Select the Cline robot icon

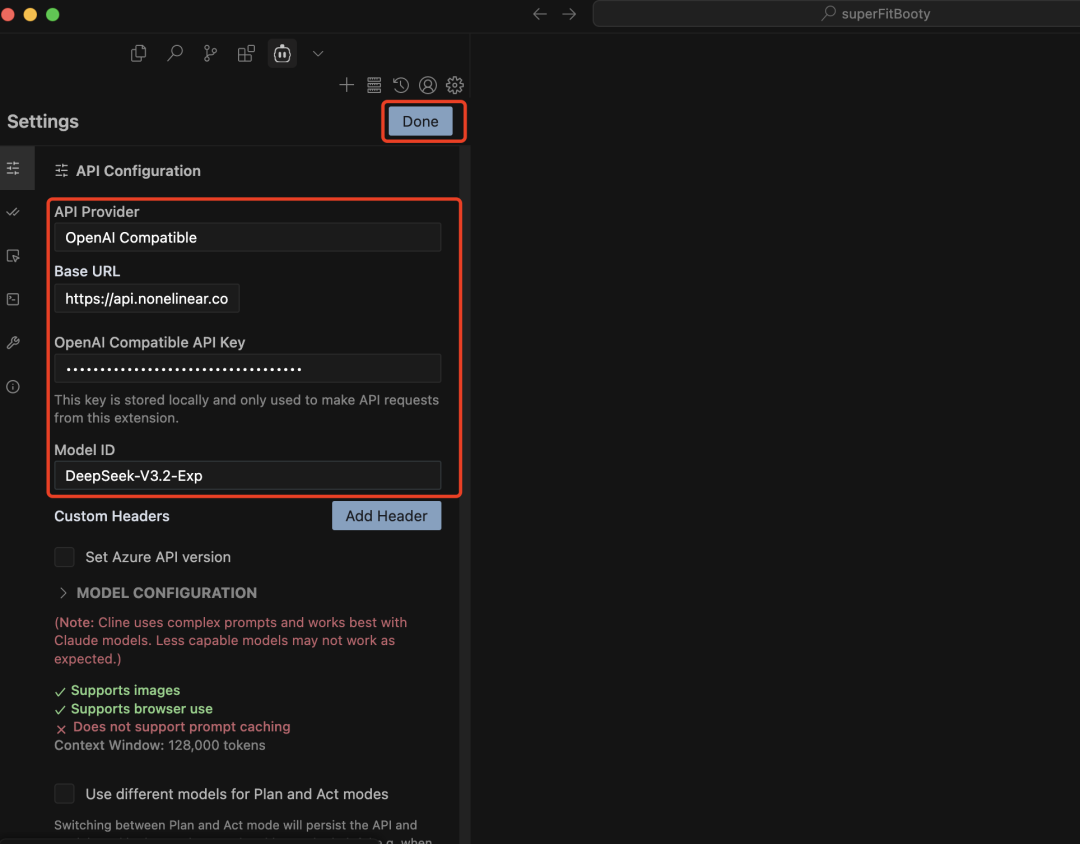[x=282, y=53]
